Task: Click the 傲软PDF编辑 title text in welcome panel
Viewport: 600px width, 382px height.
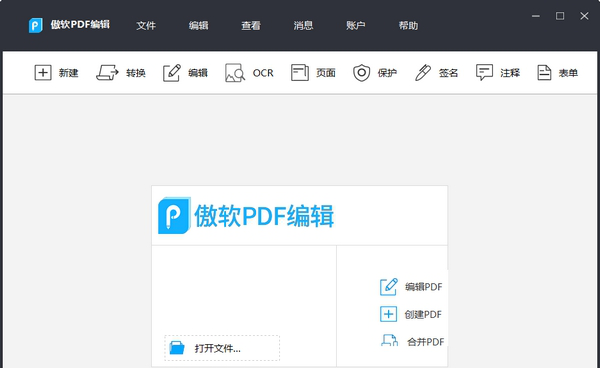Action: pyautogui.click(x=264, y=216)
